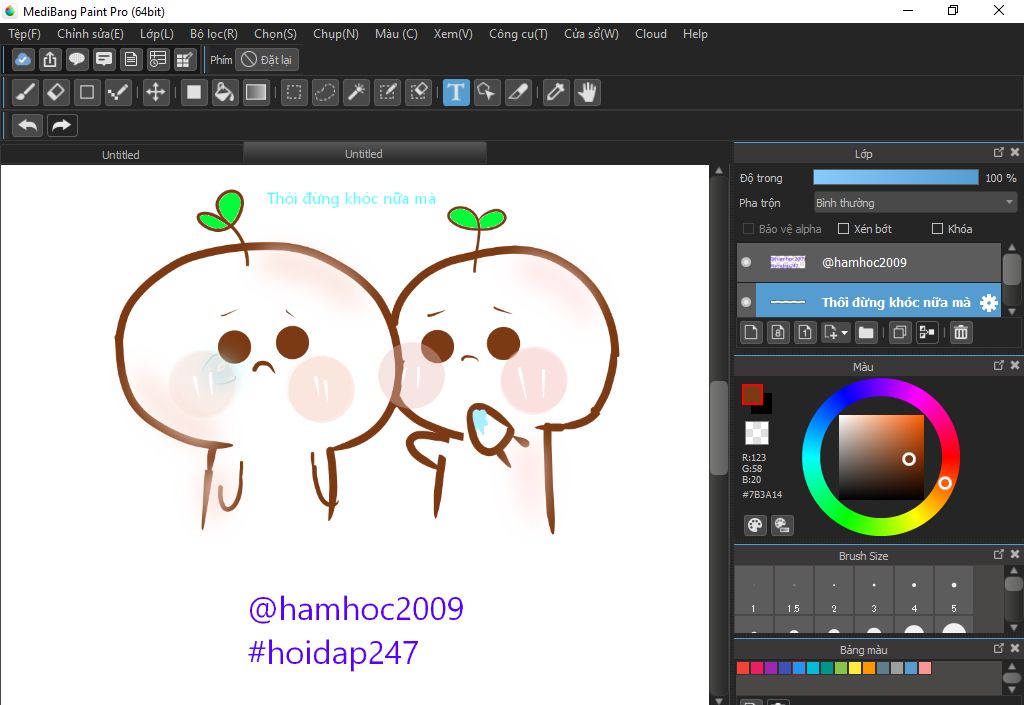Open the Cloud menu

point(651,34)
